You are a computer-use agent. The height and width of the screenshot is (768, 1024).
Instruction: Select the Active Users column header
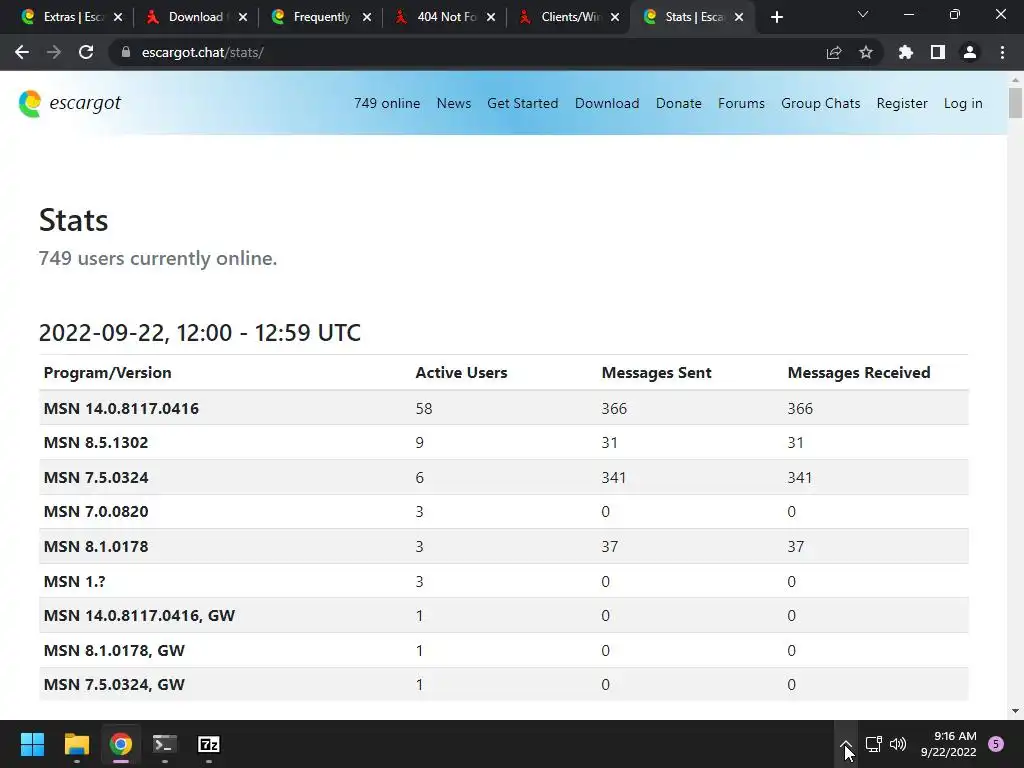(x=461, y=373)
